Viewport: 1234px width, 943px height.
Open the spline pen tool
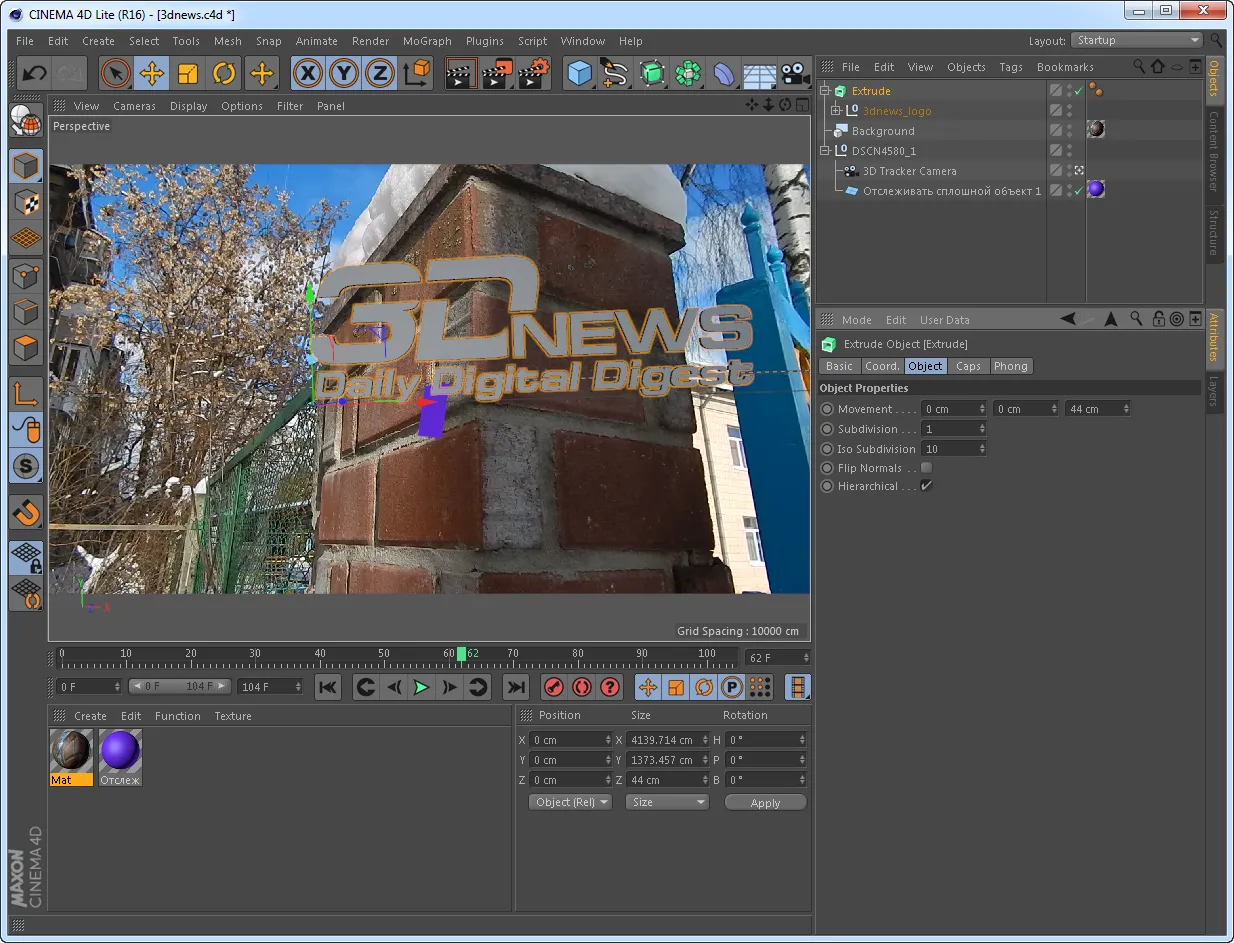click(x=615, y=73)
